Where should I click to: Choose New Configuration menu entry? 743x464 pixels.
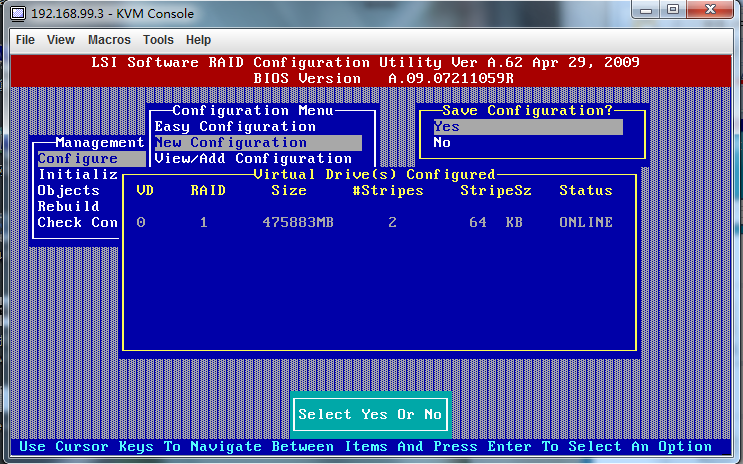click(x=258, y=143)
